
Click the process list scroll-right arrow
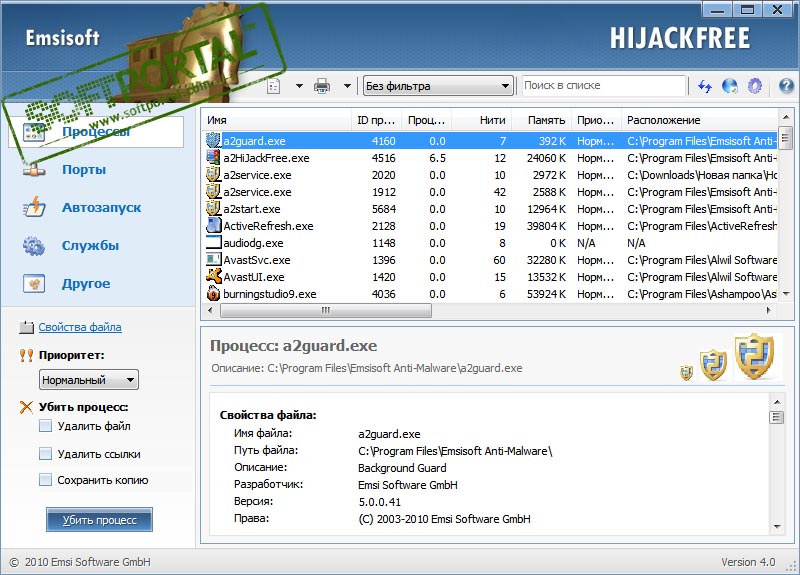pyautogui.click(x=769, y=310)
